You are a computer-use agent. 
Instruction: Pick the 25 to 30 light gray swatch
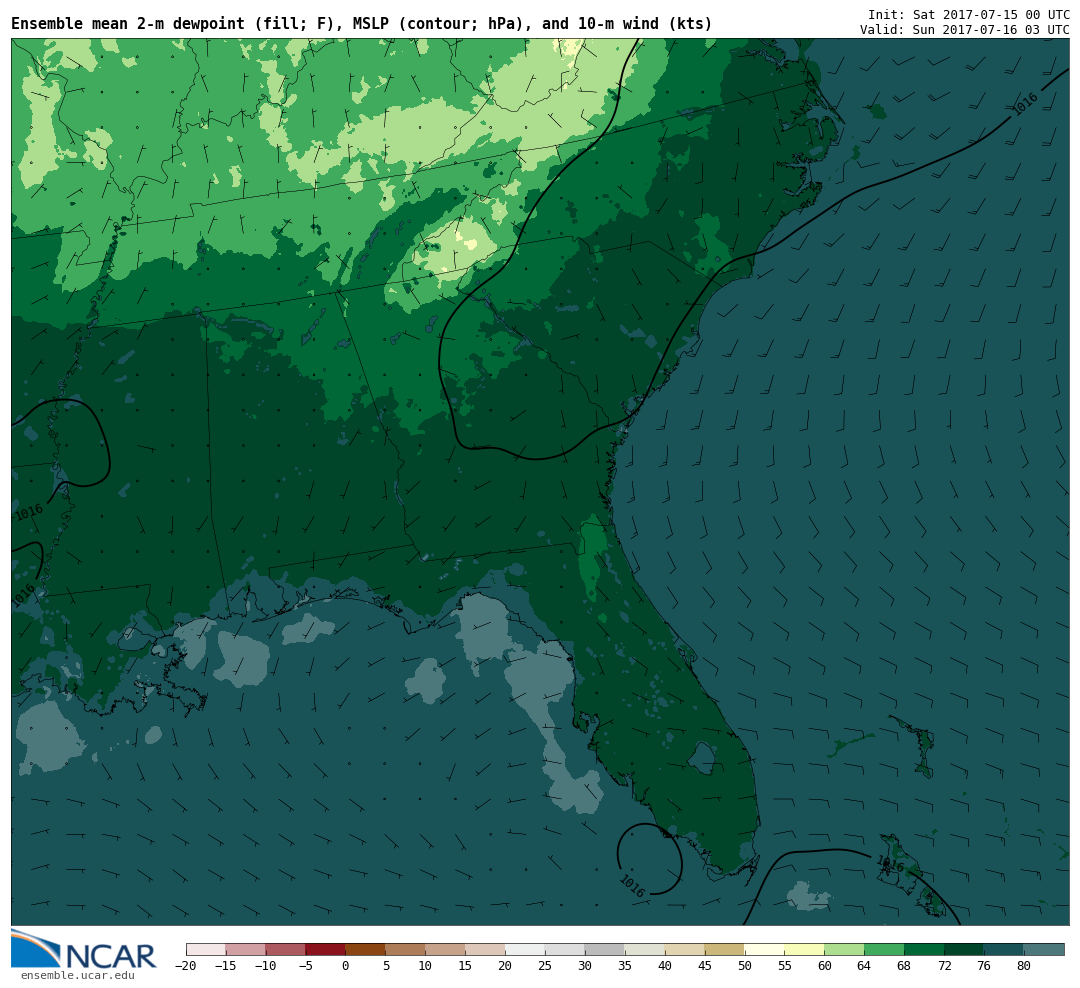[565, 949]
